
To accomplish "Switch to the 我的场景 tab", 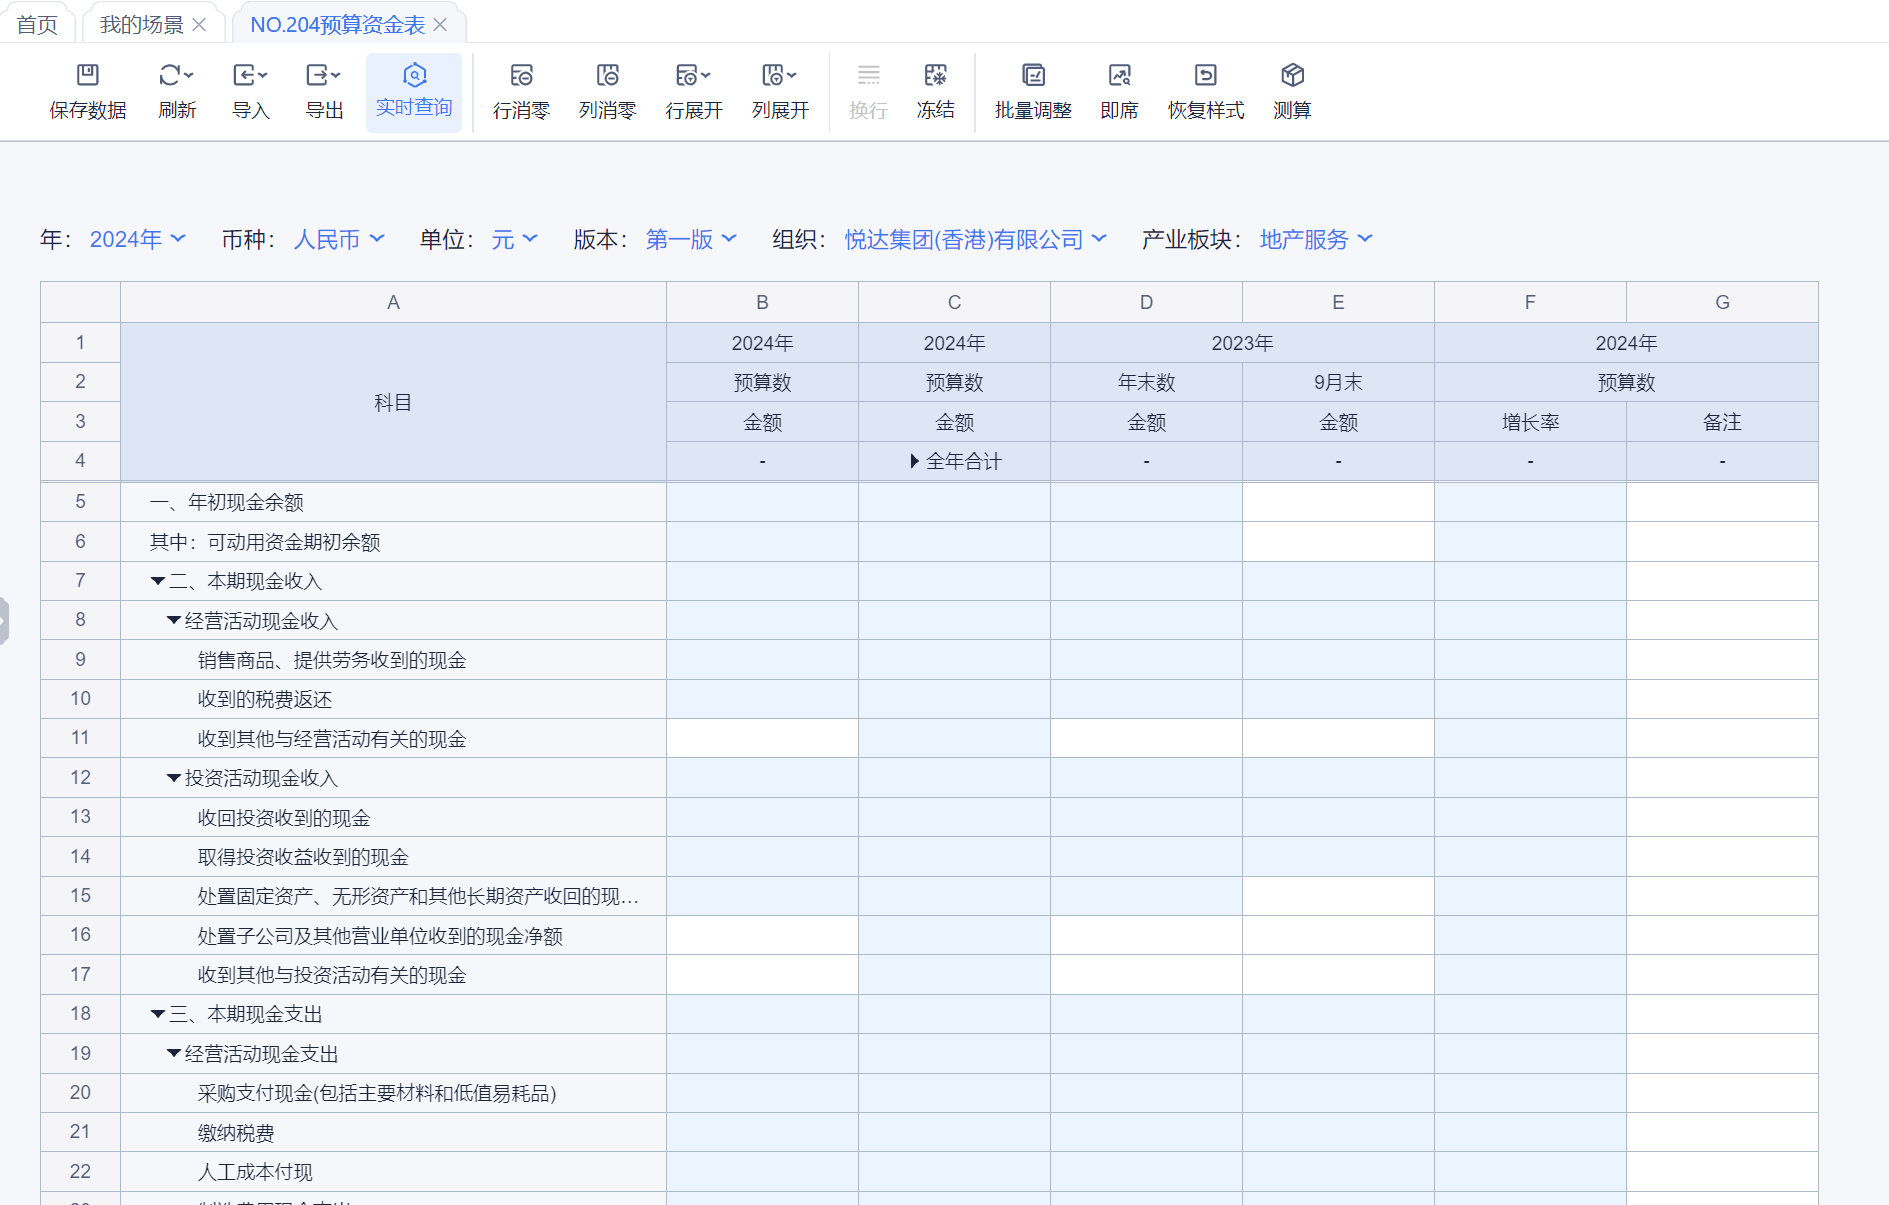I will pos(141,25).
